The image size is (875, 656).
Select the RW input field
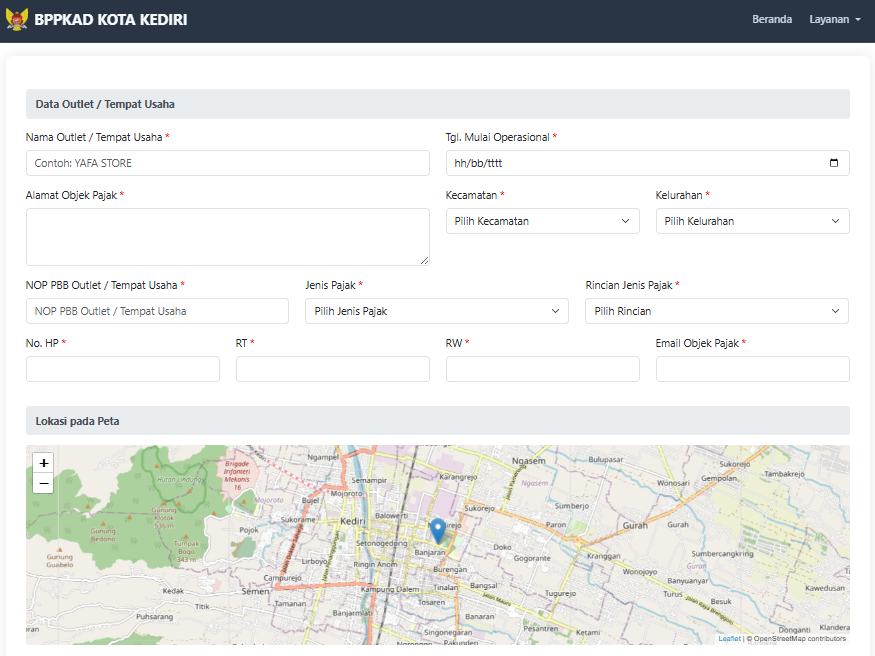542,369
